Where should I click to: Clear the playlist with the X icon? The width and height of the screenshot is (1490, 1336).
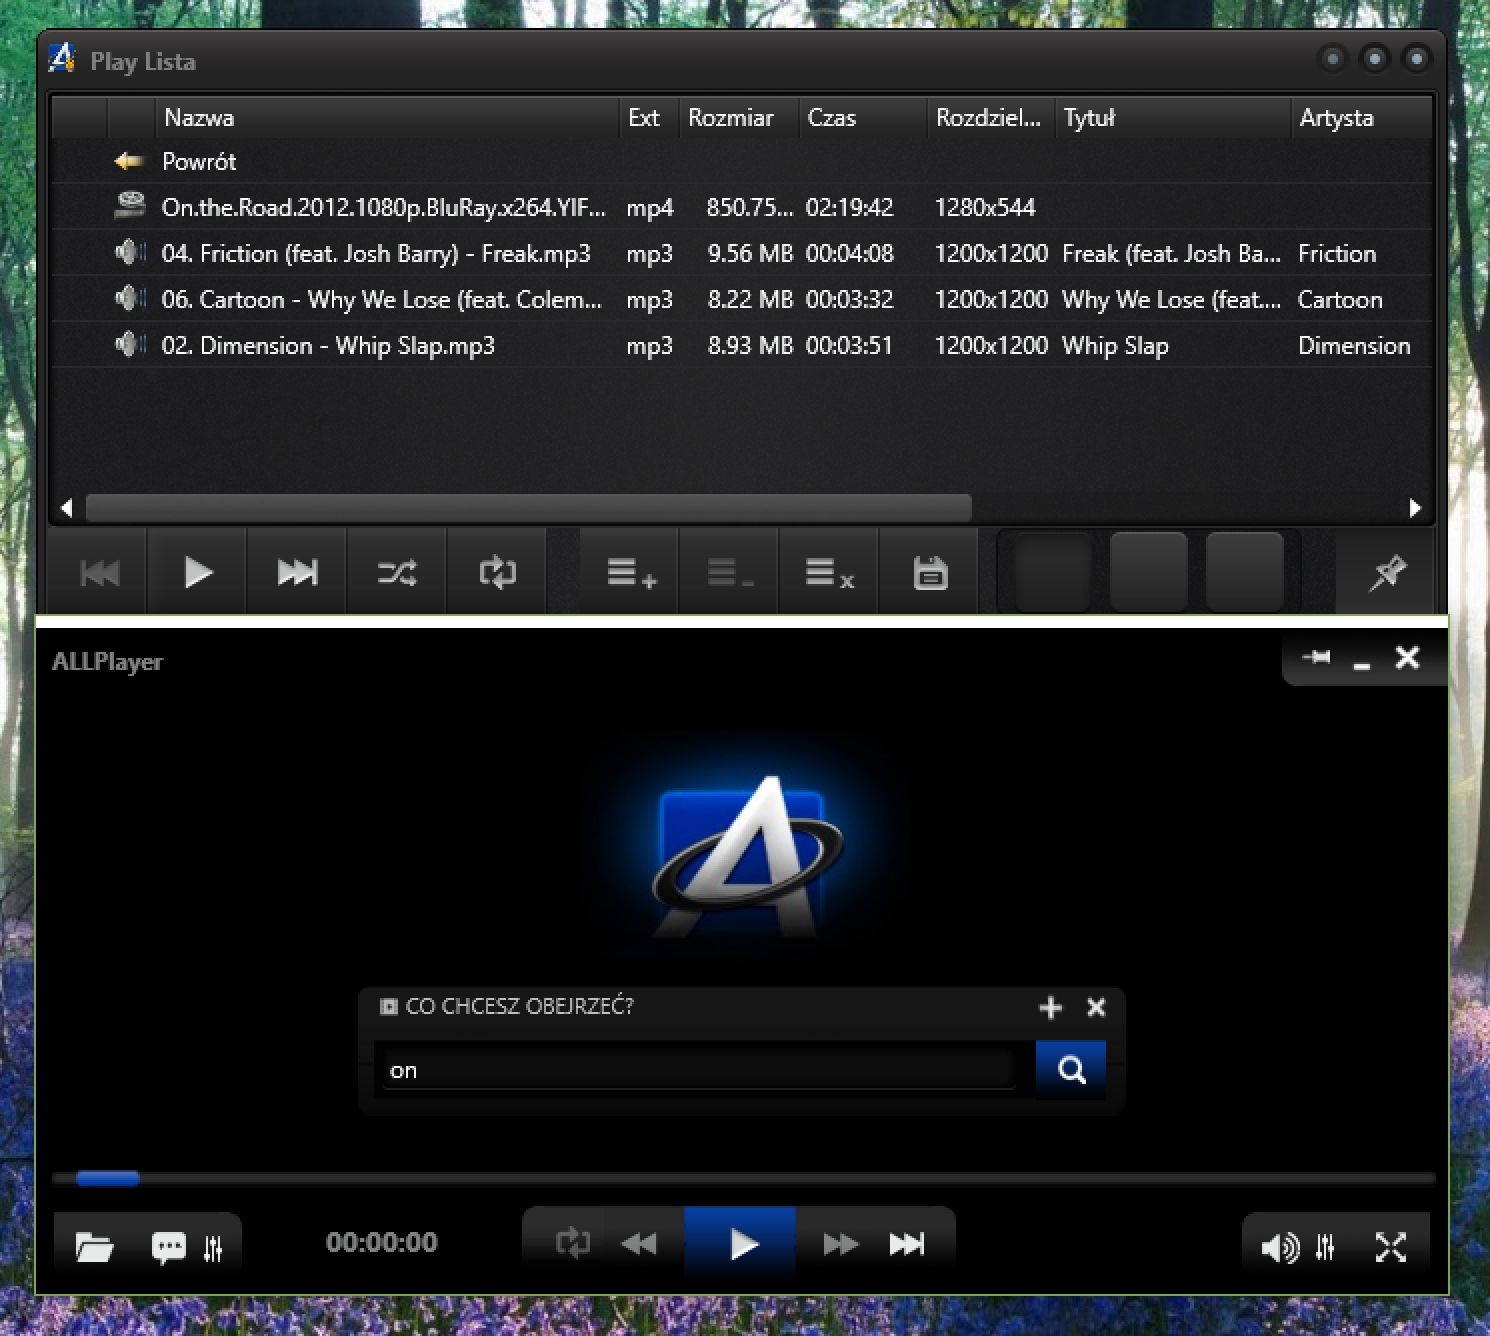pyautogui.click(x=829, y=573)
